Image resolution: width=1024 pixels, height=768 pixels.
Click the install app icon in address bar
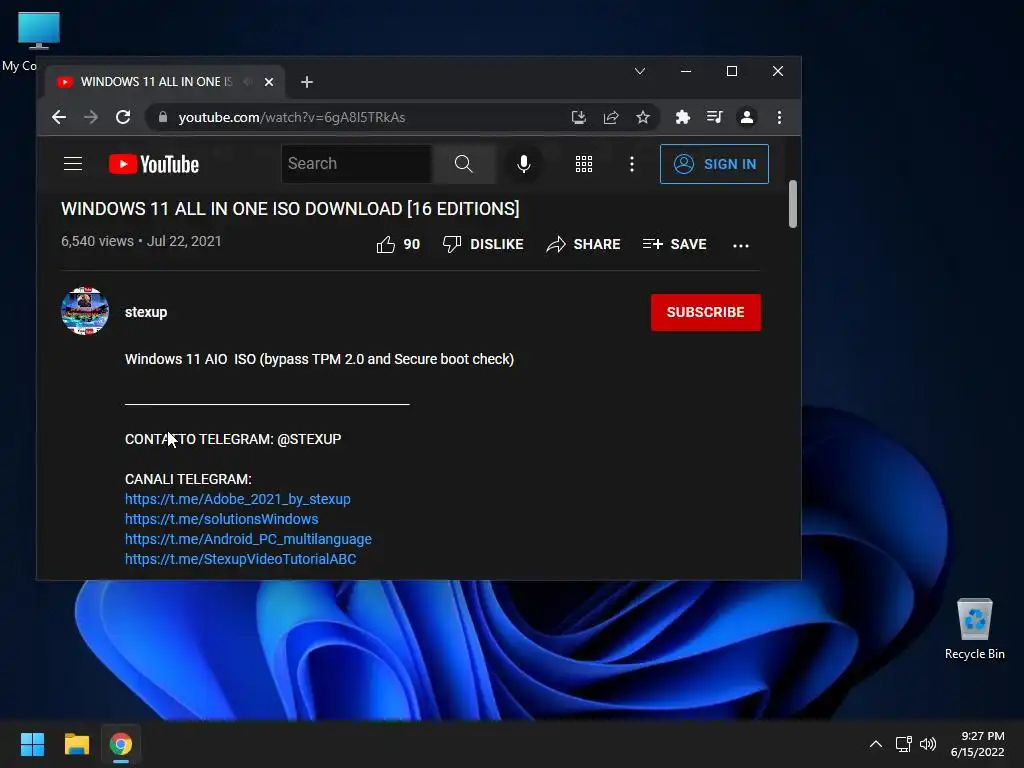click(579, 117)
